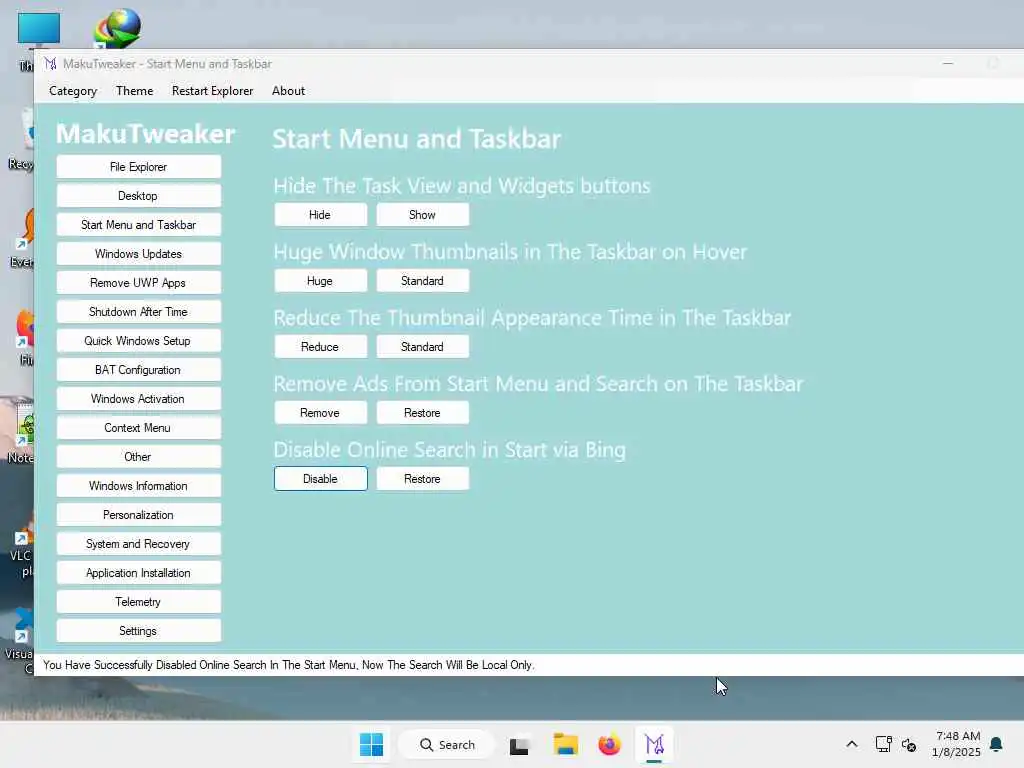Viewport: 1024px width, 768px height.
Task: Open Task View on taskbar
Action: coord(519,745)
